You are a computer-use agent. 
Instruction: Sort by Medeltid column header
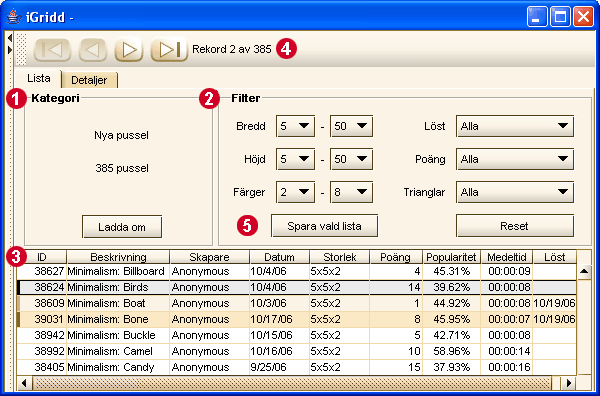pyautogui.click(x=507, y=257)
